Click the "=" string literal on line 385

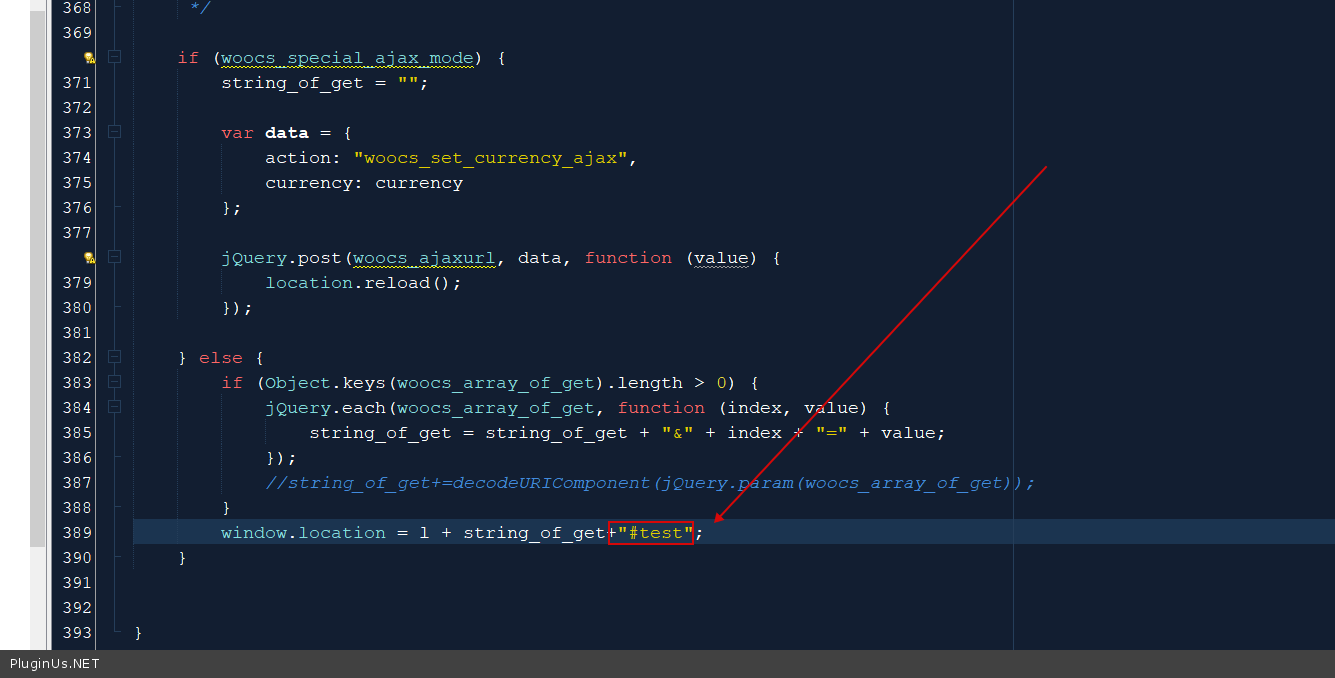coord(832,433)
